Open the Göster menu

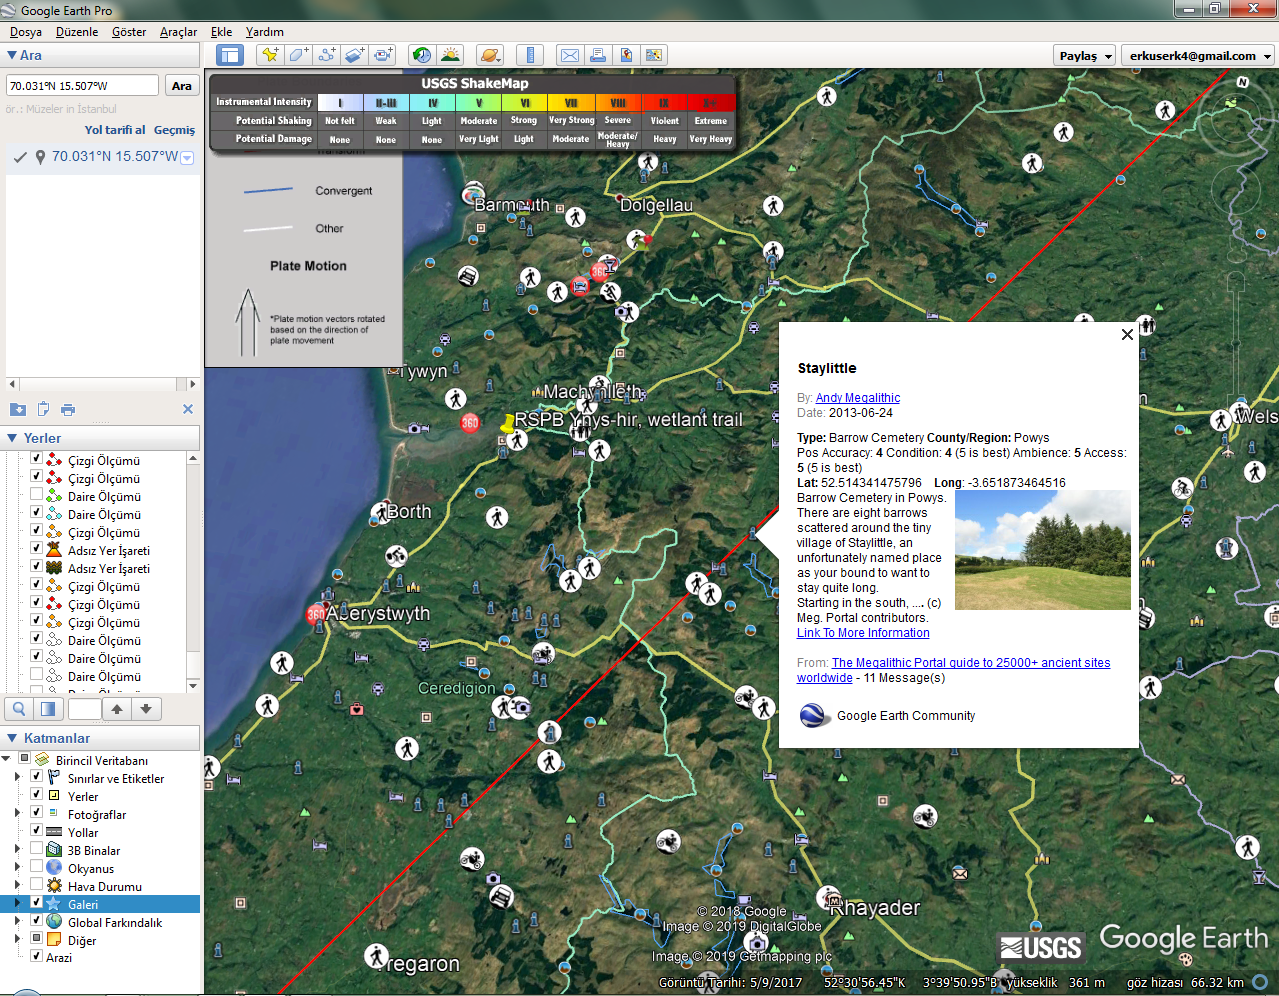pos(129,32)
